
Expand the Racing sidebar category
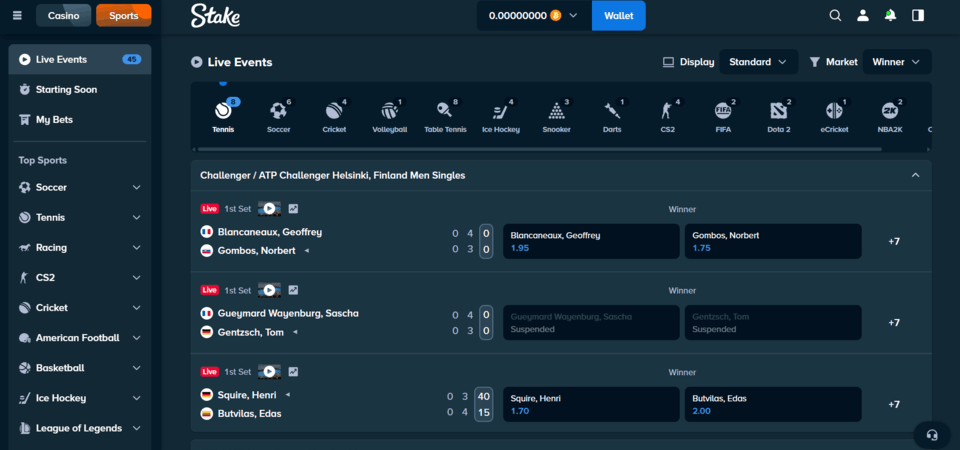[137, 247]
